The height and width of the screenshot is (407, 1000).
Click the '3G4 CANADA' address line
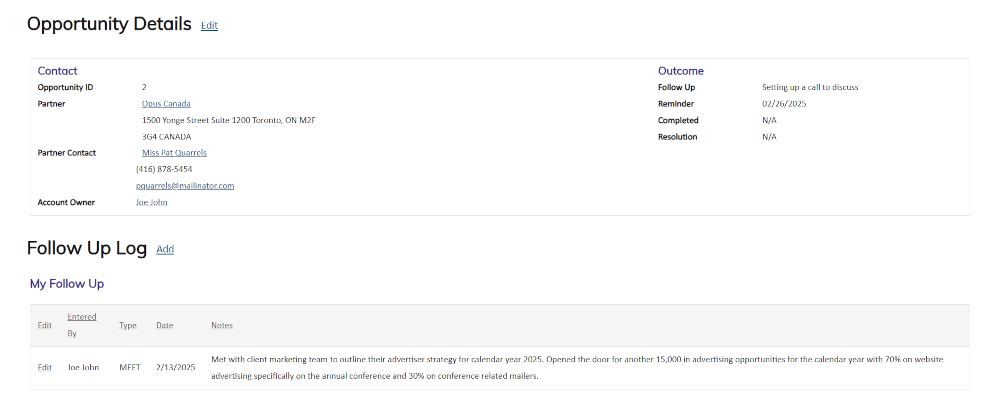166,137
